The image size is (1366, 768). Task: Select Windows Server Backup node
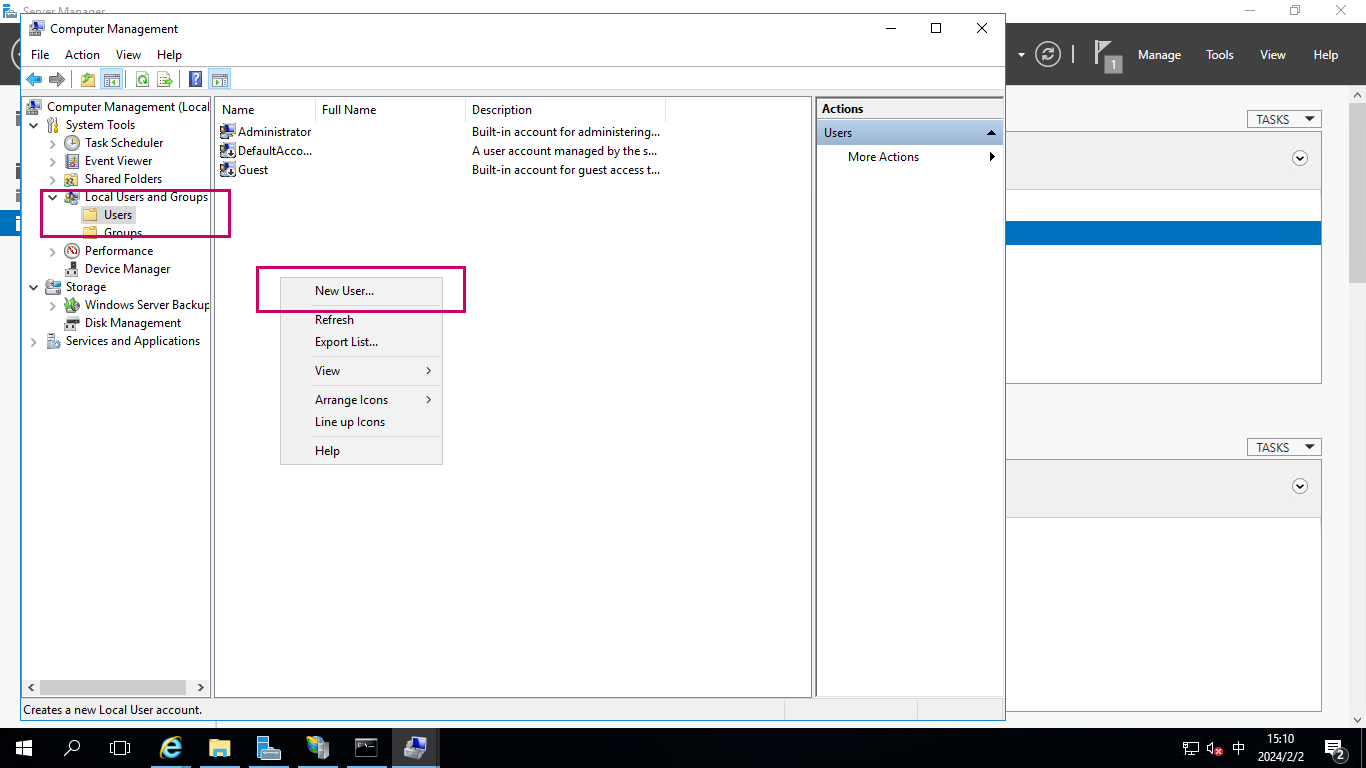tap(147, 305)
